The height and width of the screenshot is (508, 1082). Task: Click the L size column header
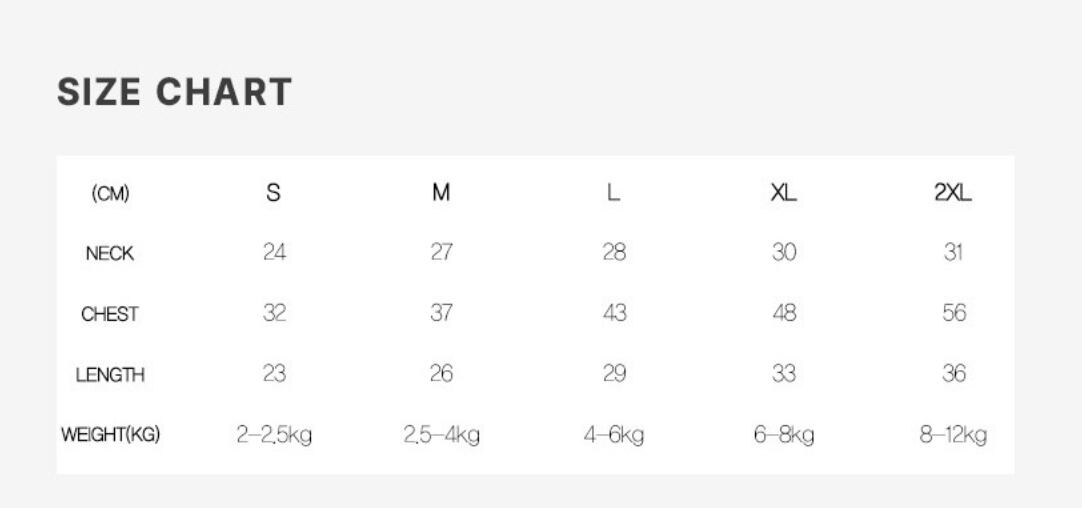pos(614,193)
